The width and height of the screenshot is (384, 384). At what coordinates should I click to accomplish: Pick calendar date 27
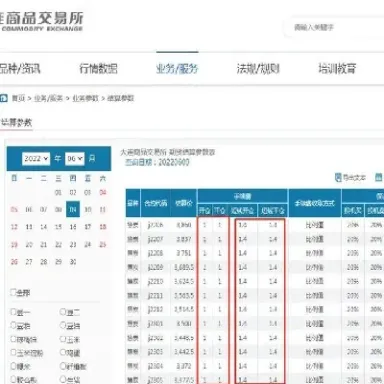(x=29, y=262)
